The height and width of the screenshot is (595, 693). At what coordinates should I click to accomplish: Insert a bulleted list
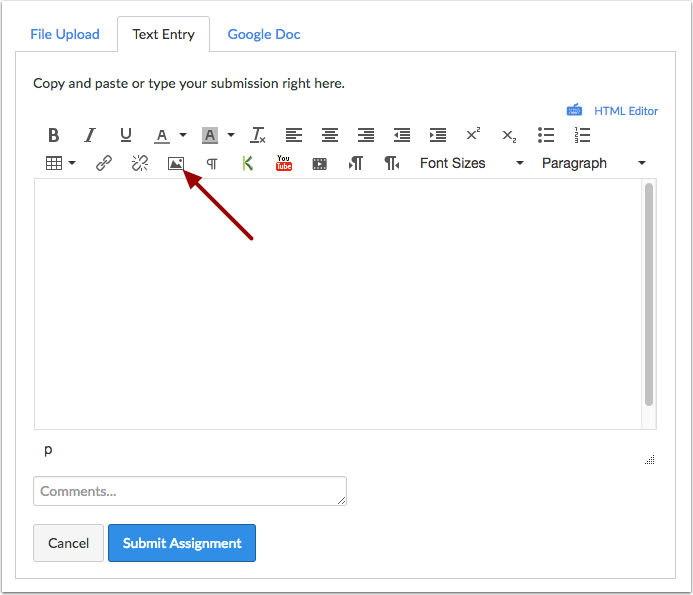tap(546, 135)
